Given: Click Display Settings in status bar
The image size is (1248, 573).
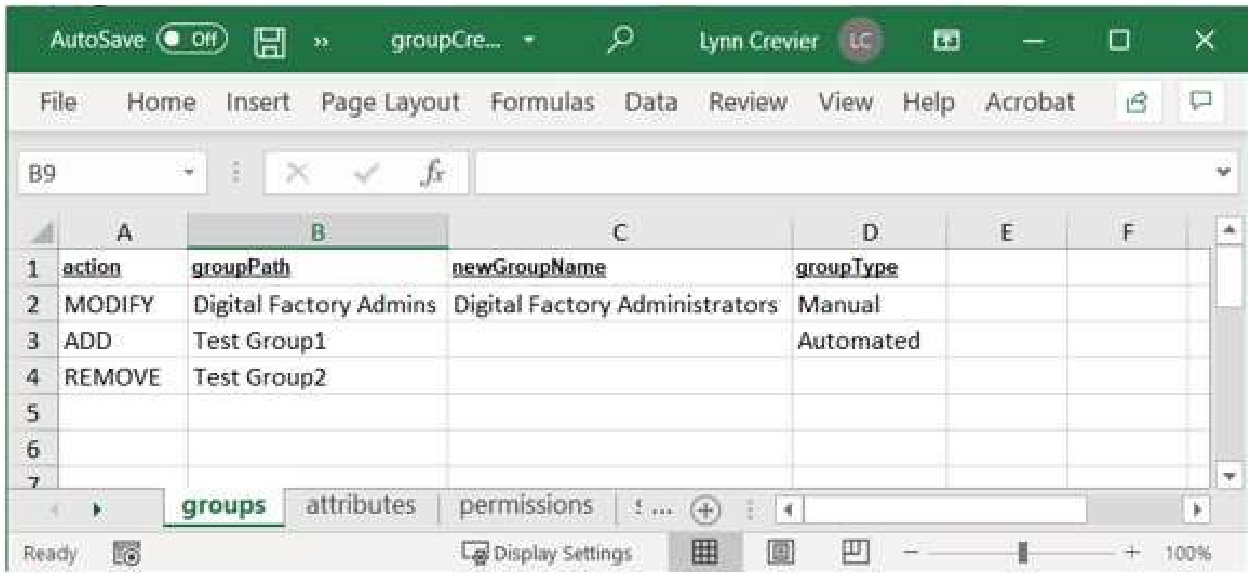Looking at the screenshot, I should [545, 553].
